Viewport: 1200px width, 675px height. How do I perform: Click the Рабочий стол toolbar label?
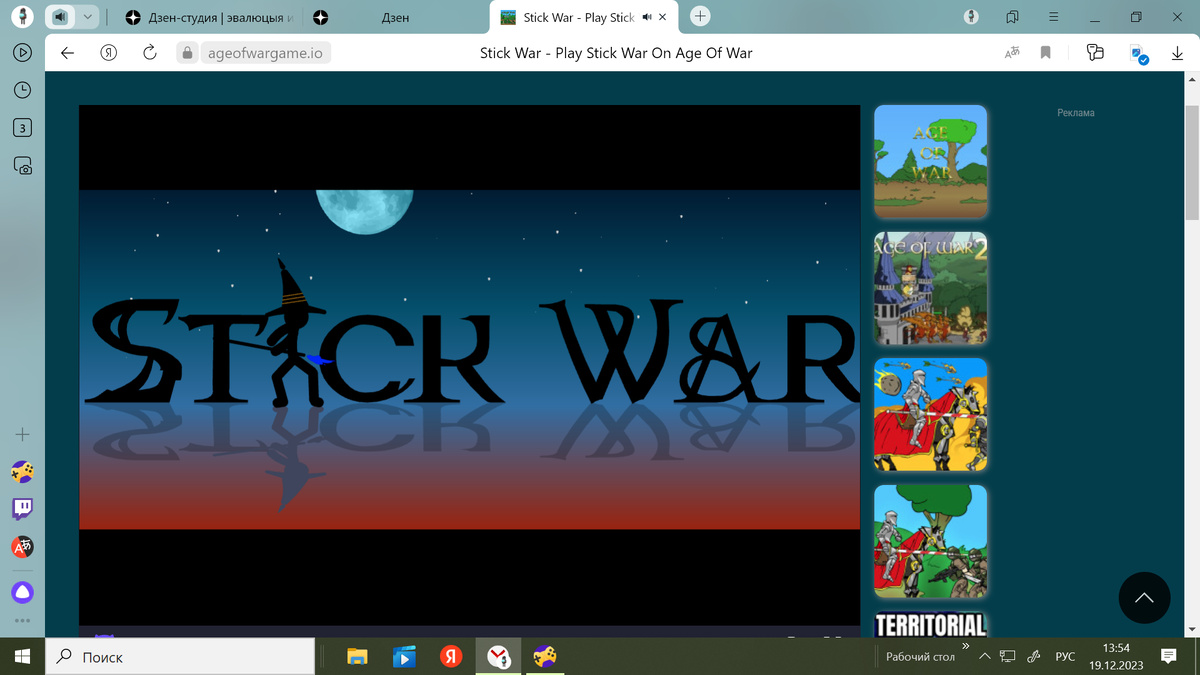point(920,657)
